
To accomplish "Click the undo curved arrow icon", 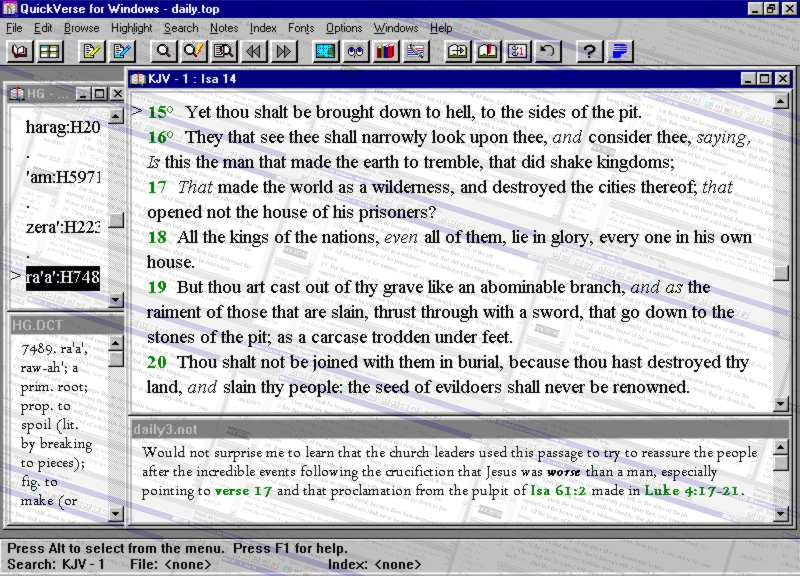I will coord(548,52).
